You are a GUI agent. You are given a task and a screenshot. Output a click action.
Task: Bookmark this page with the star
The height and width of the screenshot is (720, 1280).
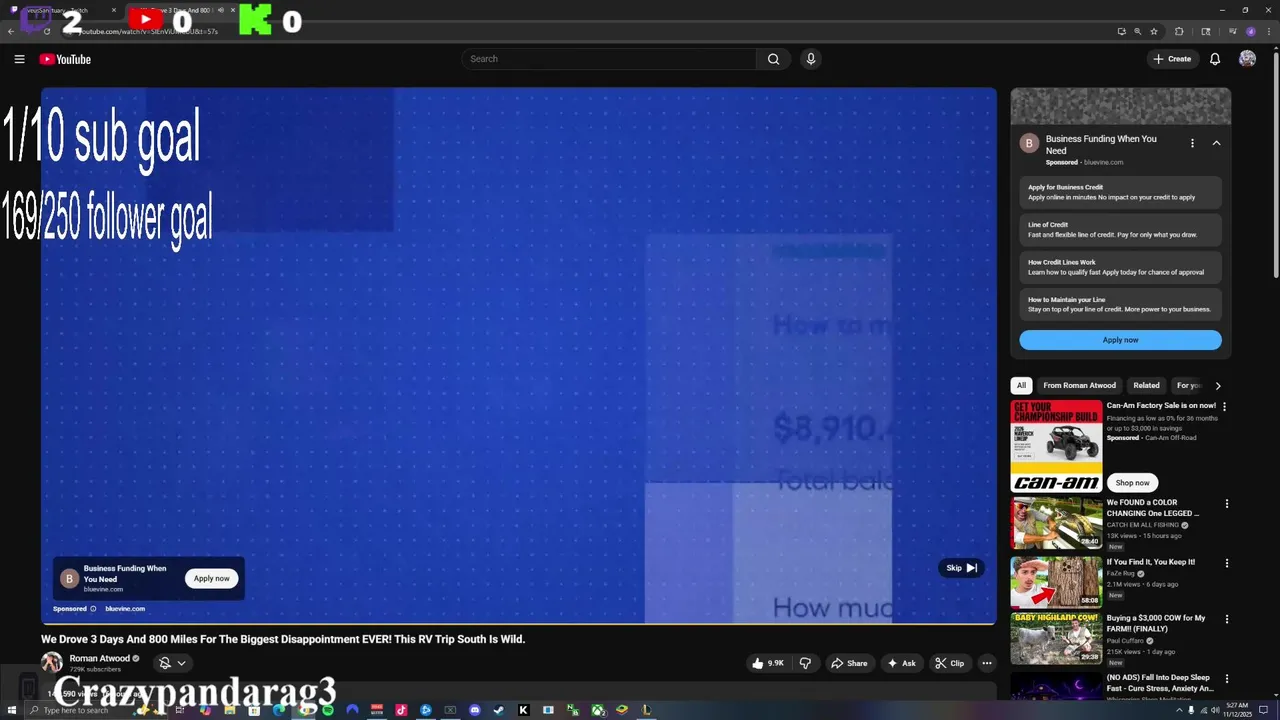coord(1154,31)
